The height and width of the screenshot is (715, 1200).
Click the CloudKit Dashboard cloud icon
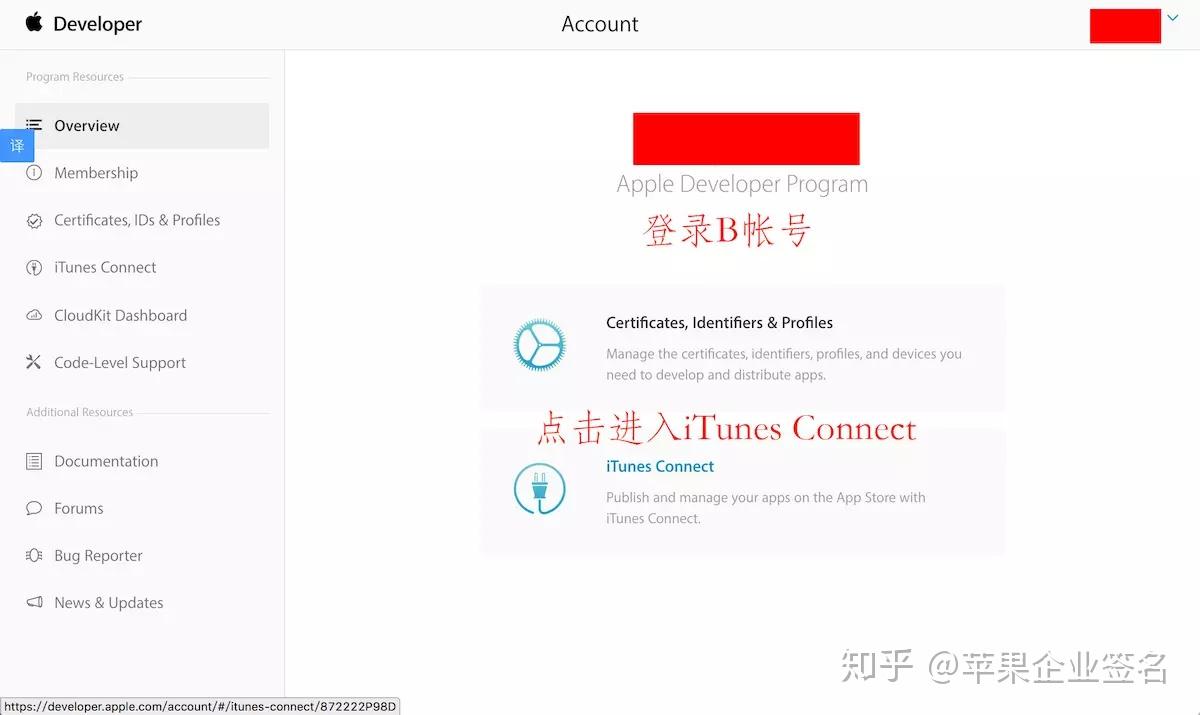coord(34,315)
